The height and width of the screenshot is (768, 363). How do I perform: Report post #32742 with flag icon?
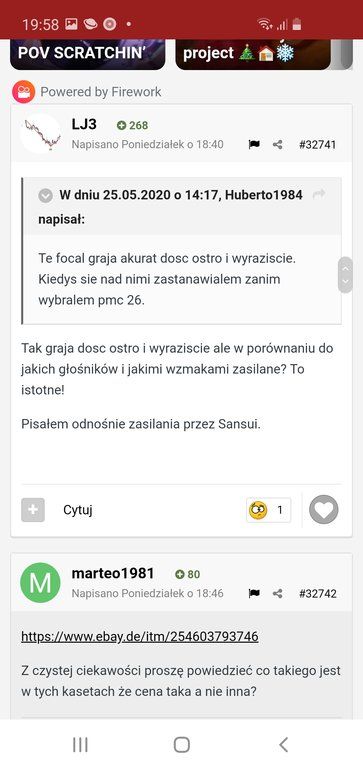tap(254, 594)
